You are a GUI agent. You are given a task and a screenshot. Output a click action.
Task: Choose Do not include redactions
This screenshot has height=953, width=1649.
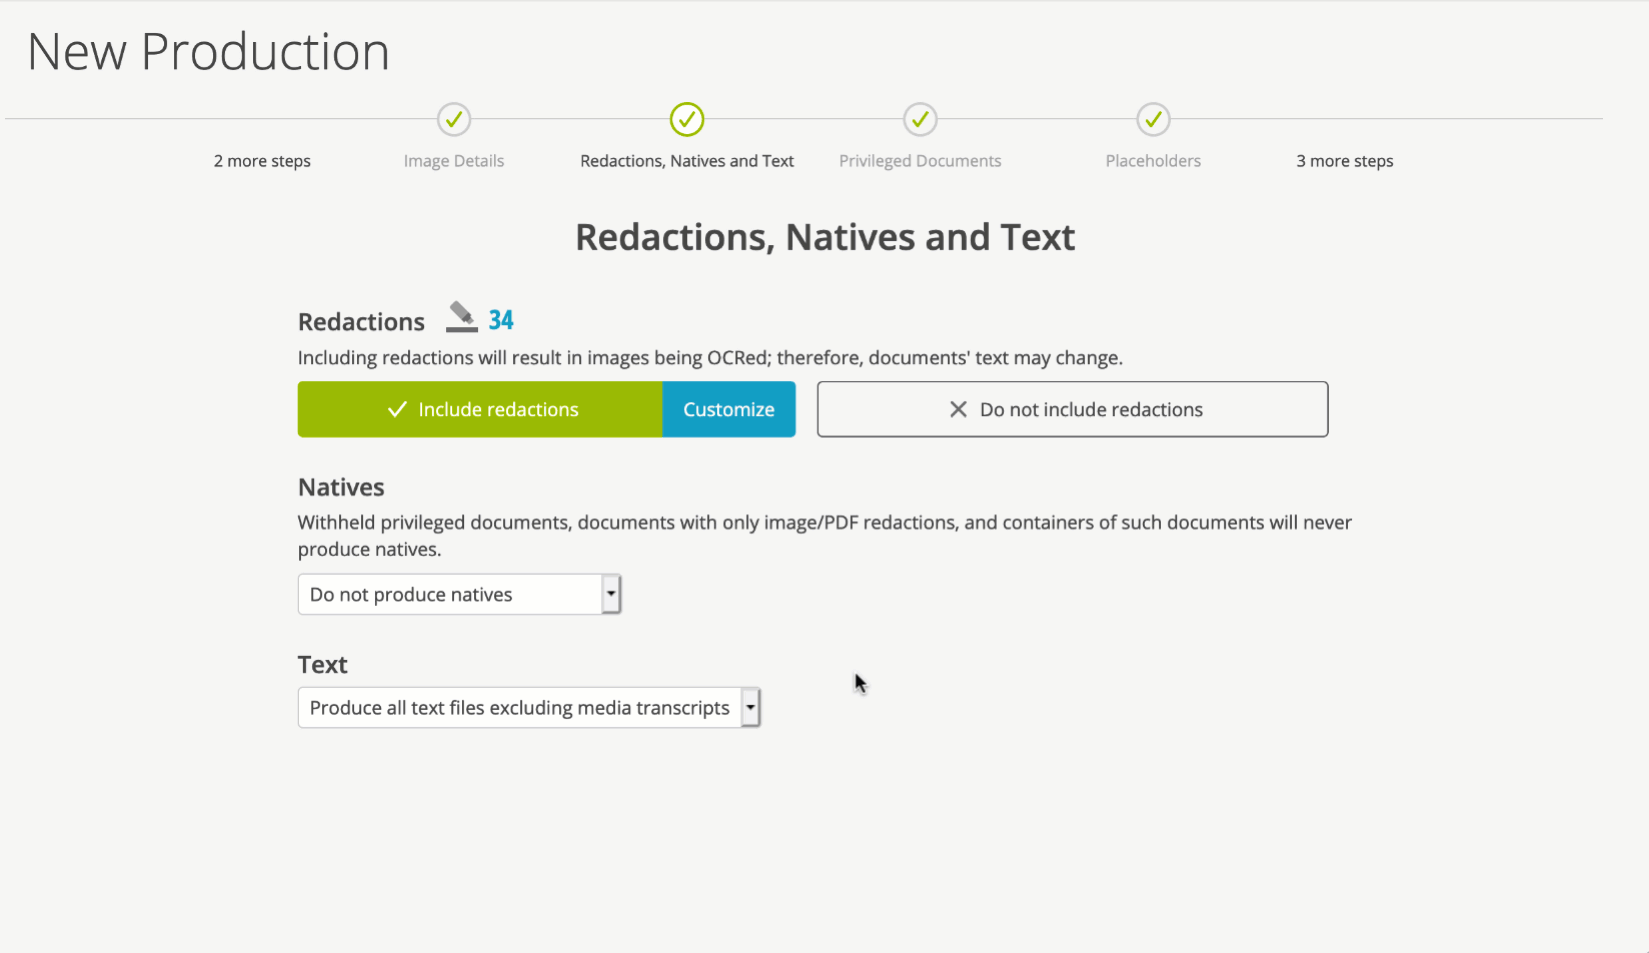pos(1072,409)
